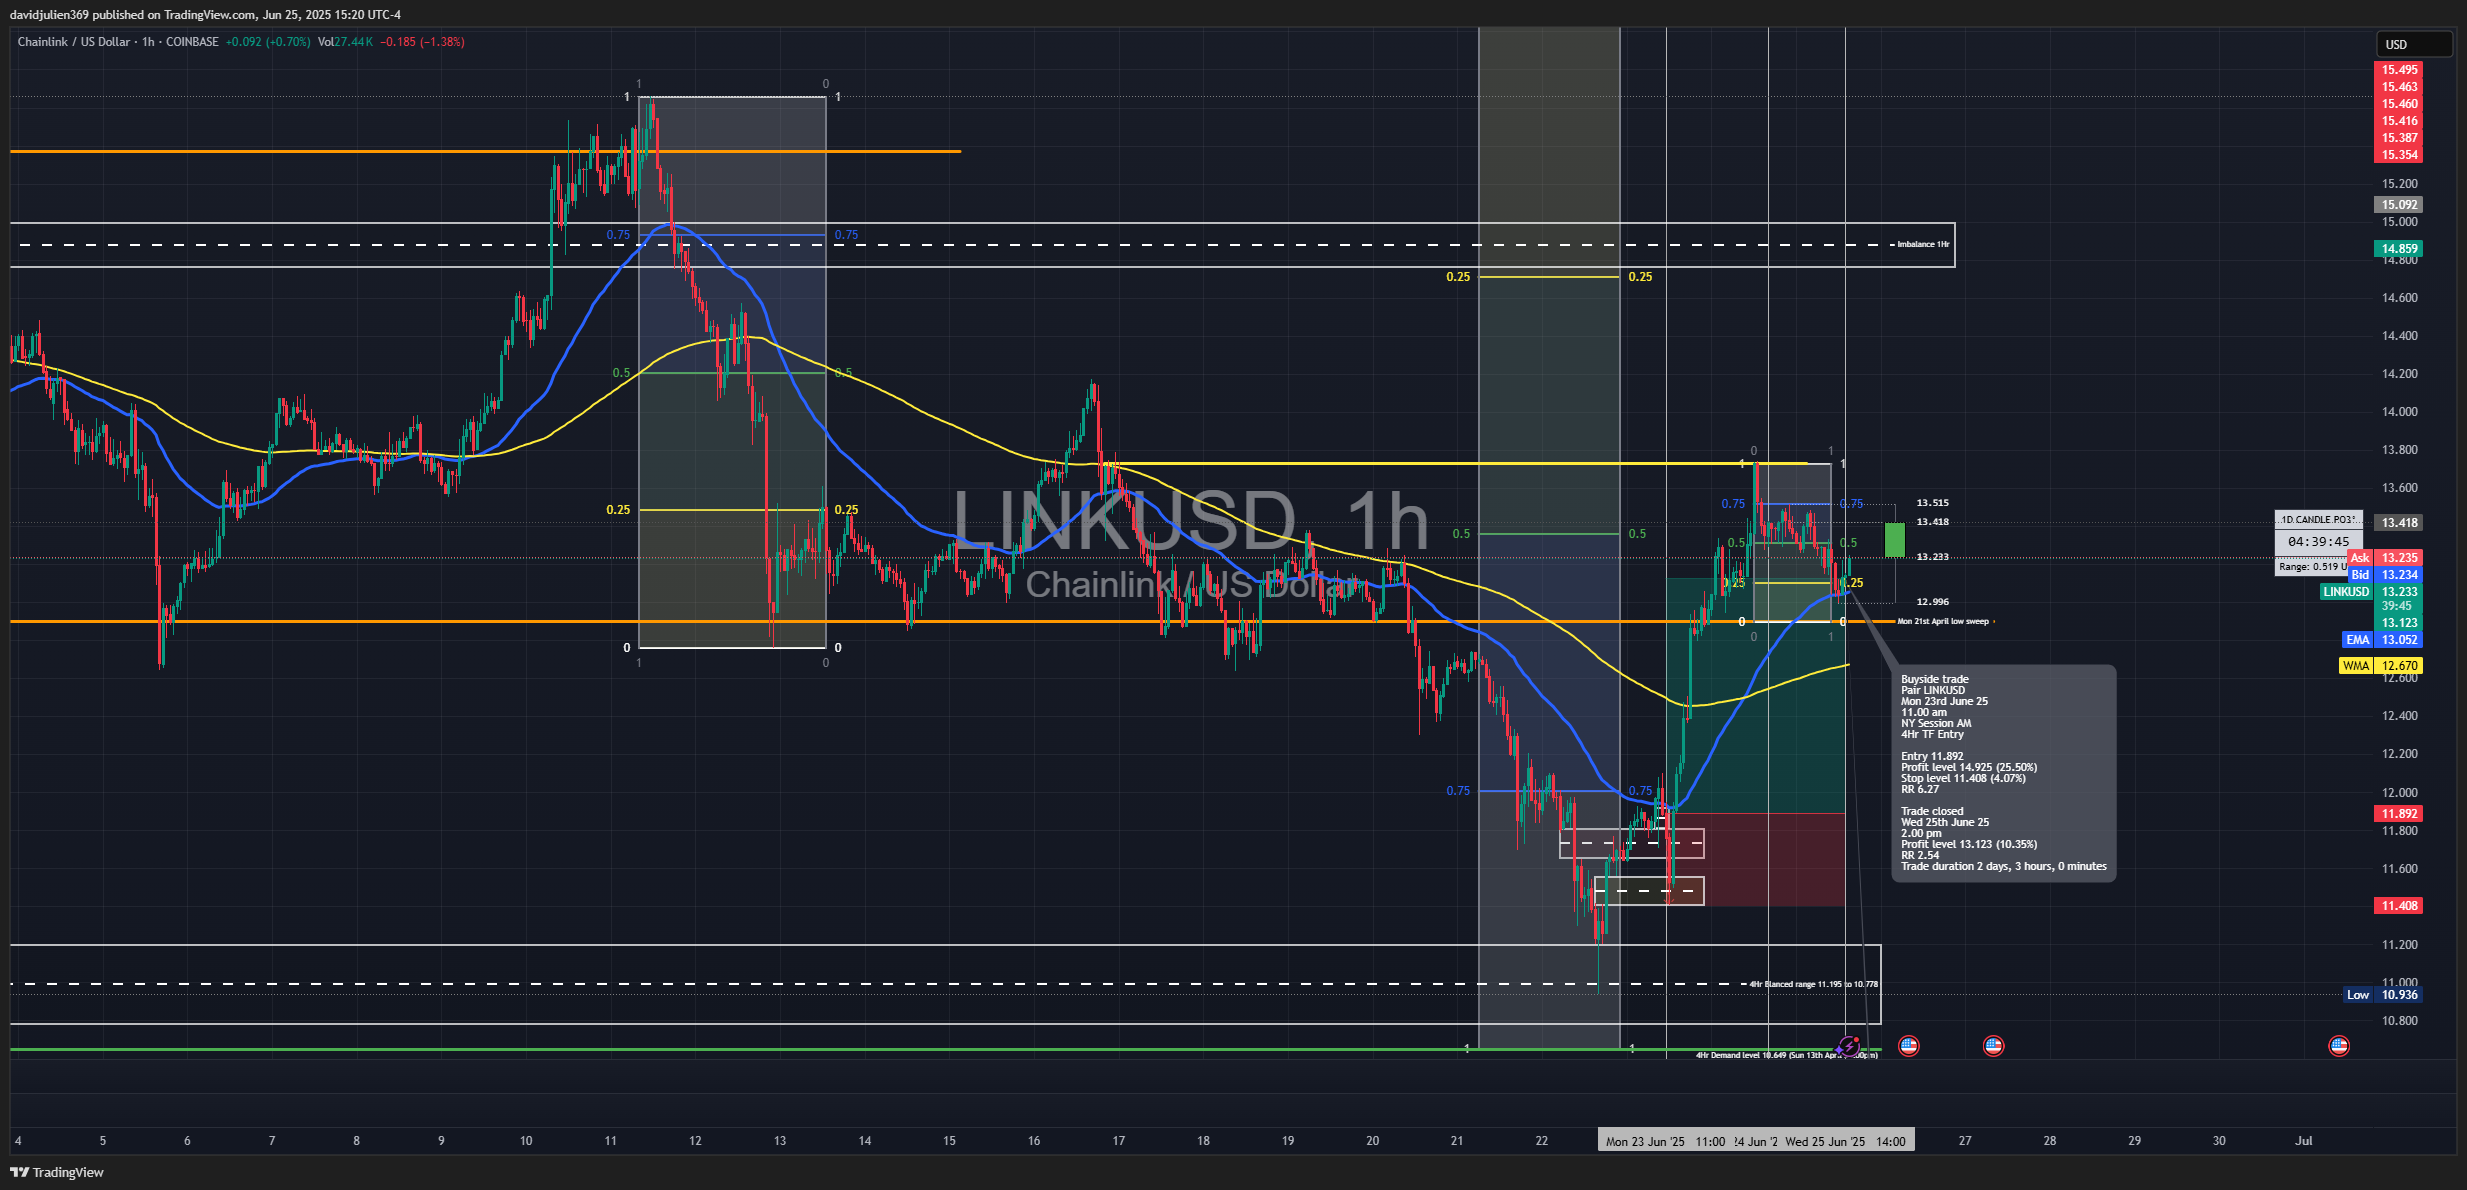Click the 13.515 projection label
Screen dimensions: 2467x1190
1932,503
